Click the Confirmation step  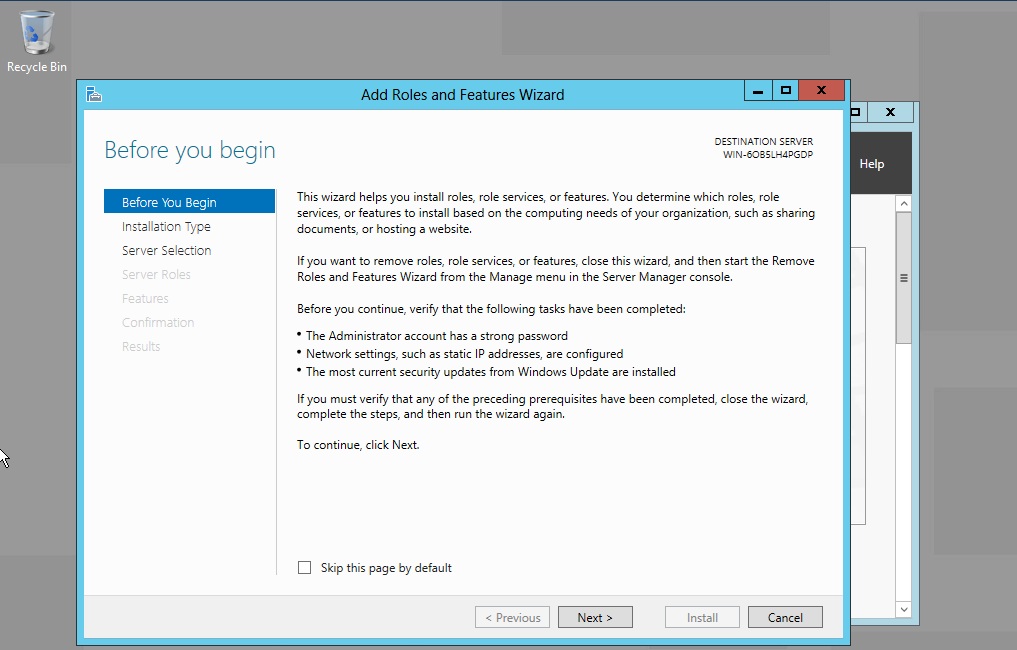pyautogui.click(x=158, y=322)
